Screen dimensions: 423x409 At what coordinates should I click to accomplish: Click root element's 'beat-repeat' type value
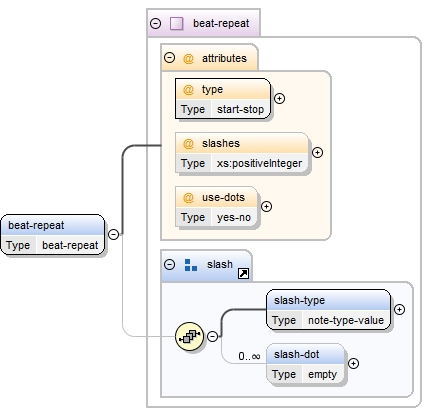tap(70, 245)
